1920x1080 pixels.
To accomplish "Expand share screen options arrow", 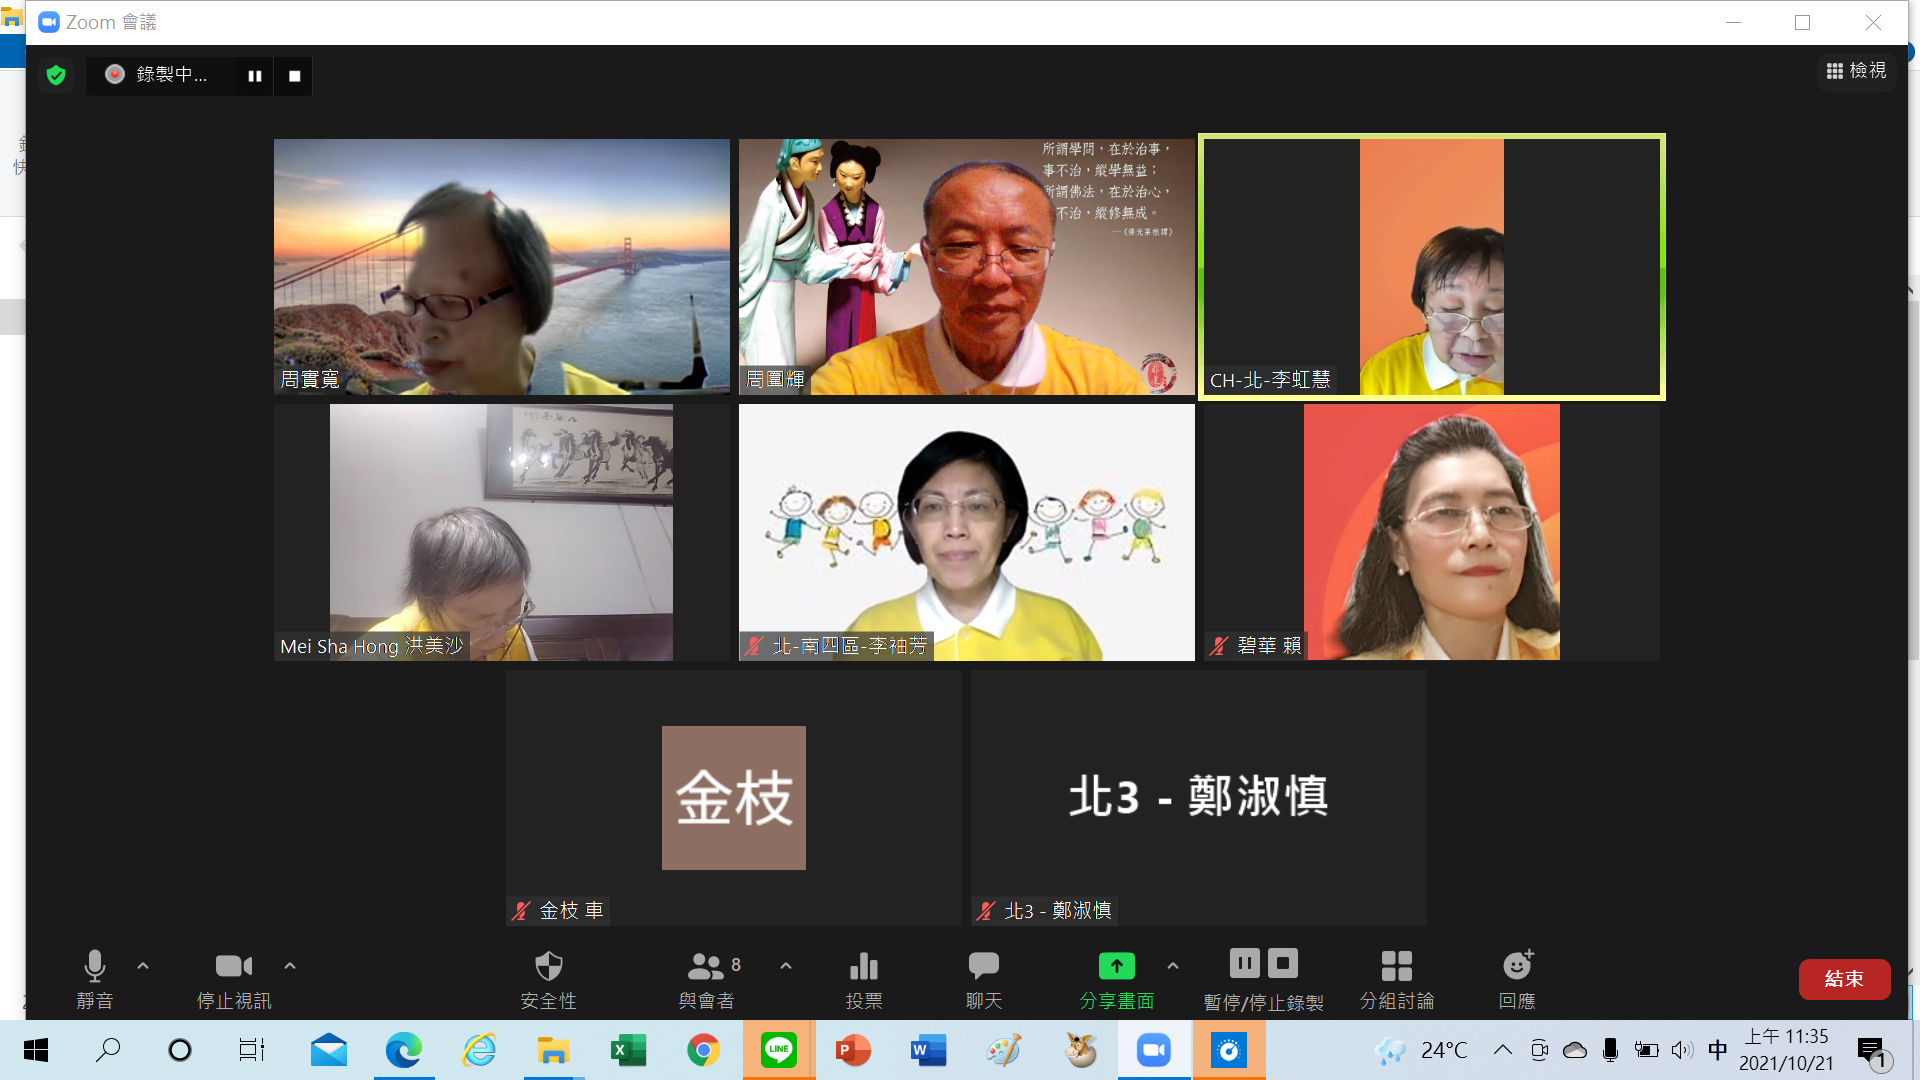I will pos(1173,966).
